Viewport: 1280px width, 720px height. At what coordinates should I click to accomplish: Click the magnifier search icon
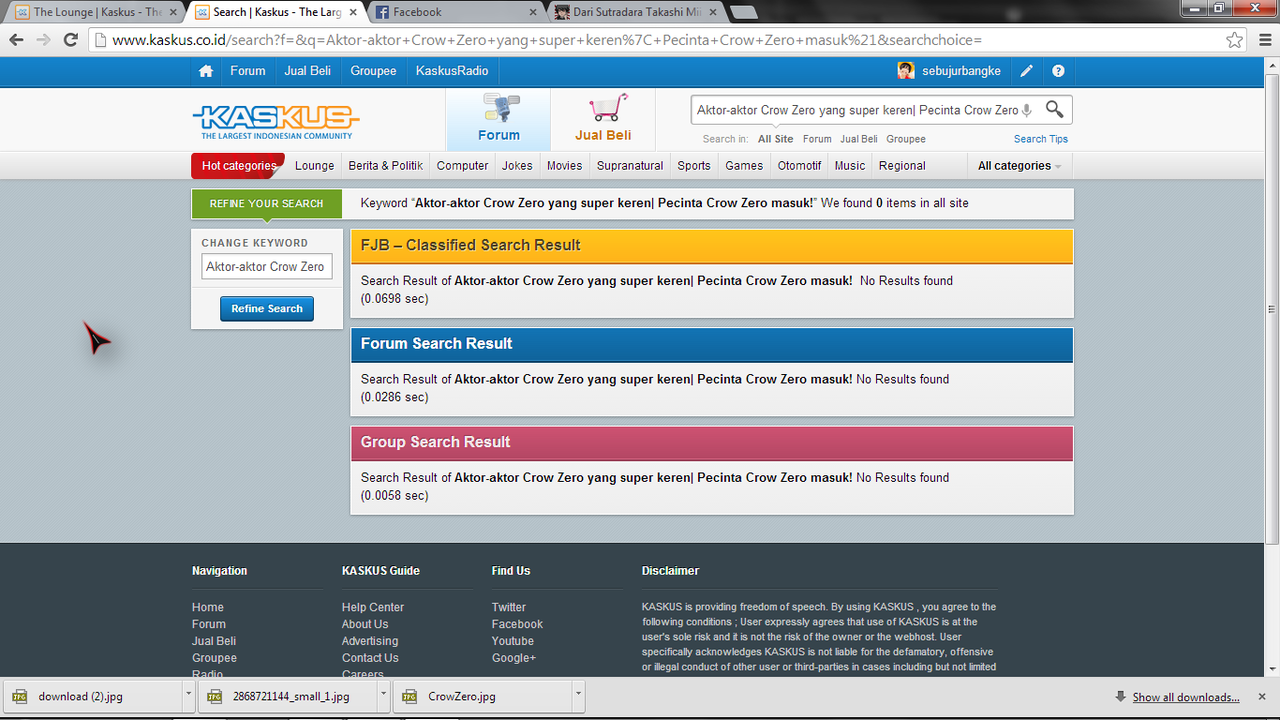click(1055, 109)
